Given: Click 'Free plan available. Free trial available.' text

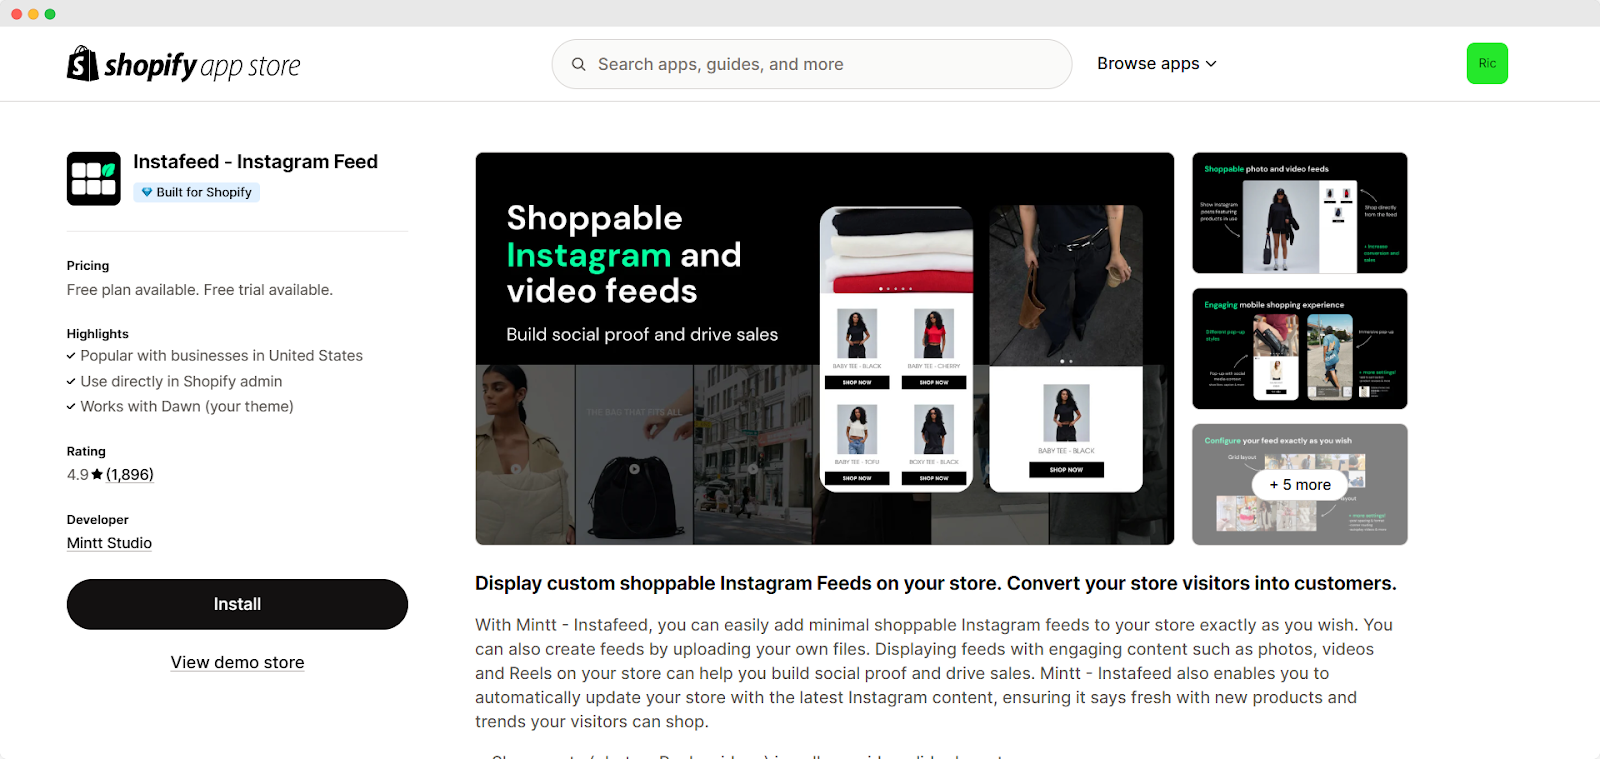Looking at the screenshot, I should tap(200, 290).
